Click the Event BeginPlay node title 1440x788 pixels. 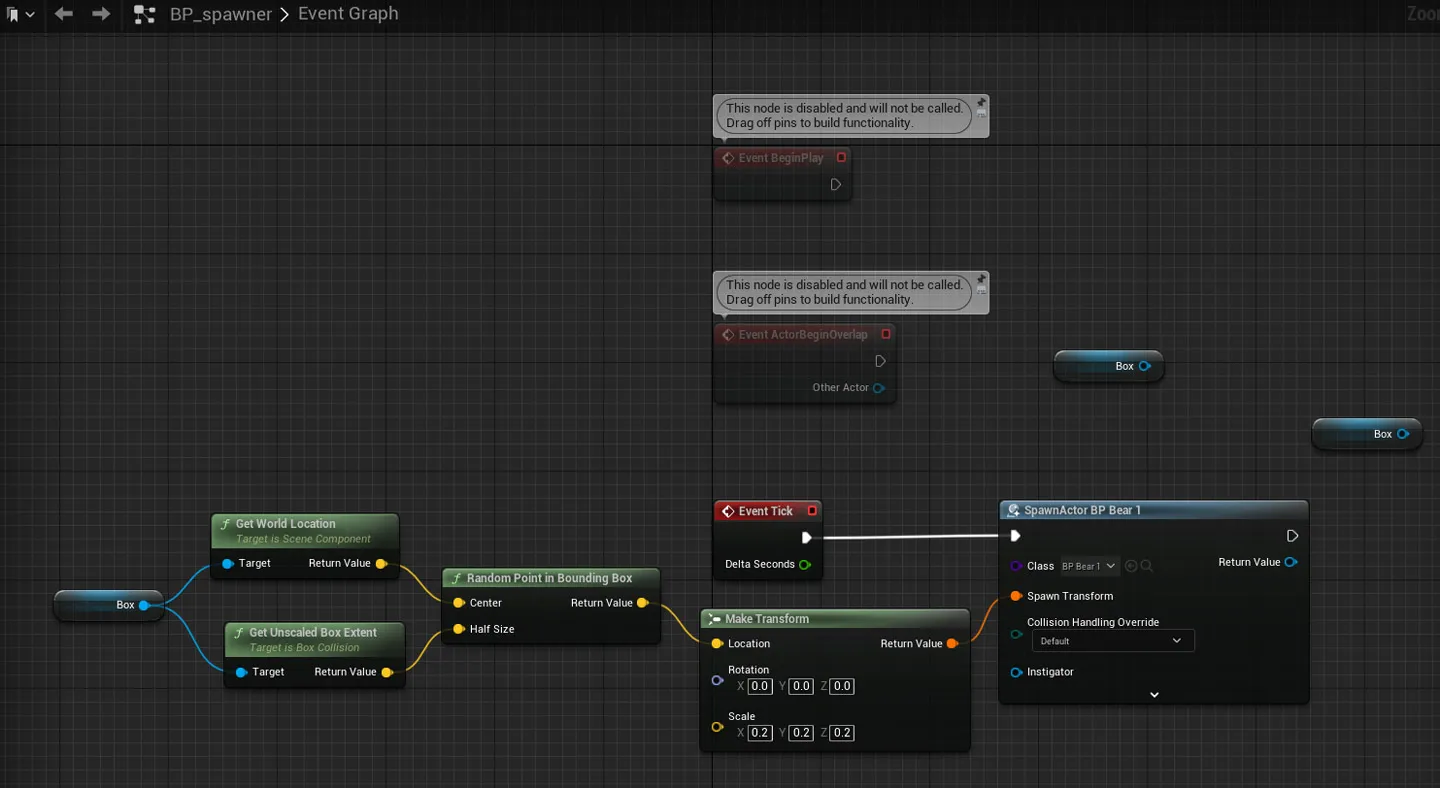(781, 158)
